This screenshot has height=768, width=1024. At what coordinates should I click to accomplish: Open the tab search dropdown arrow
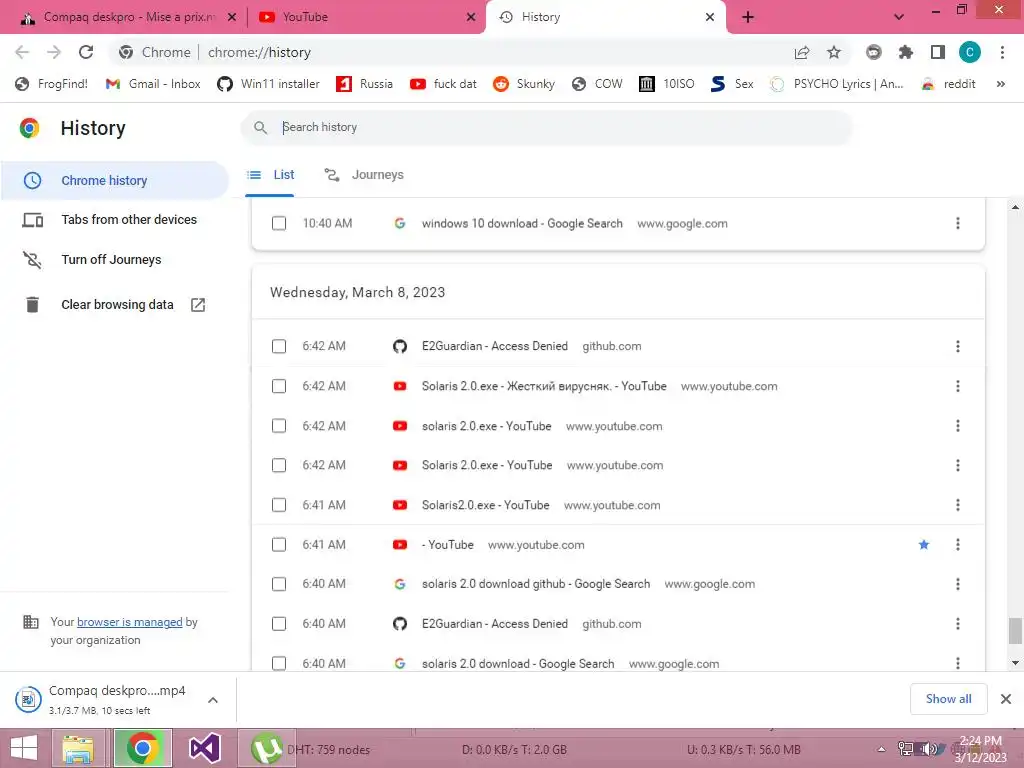point(899,17)
